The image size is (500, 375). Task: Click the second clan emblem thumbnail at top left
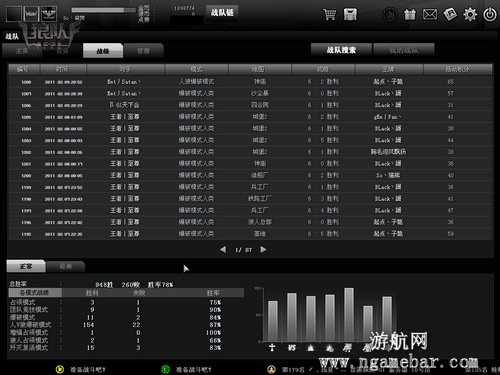(31, 14)
